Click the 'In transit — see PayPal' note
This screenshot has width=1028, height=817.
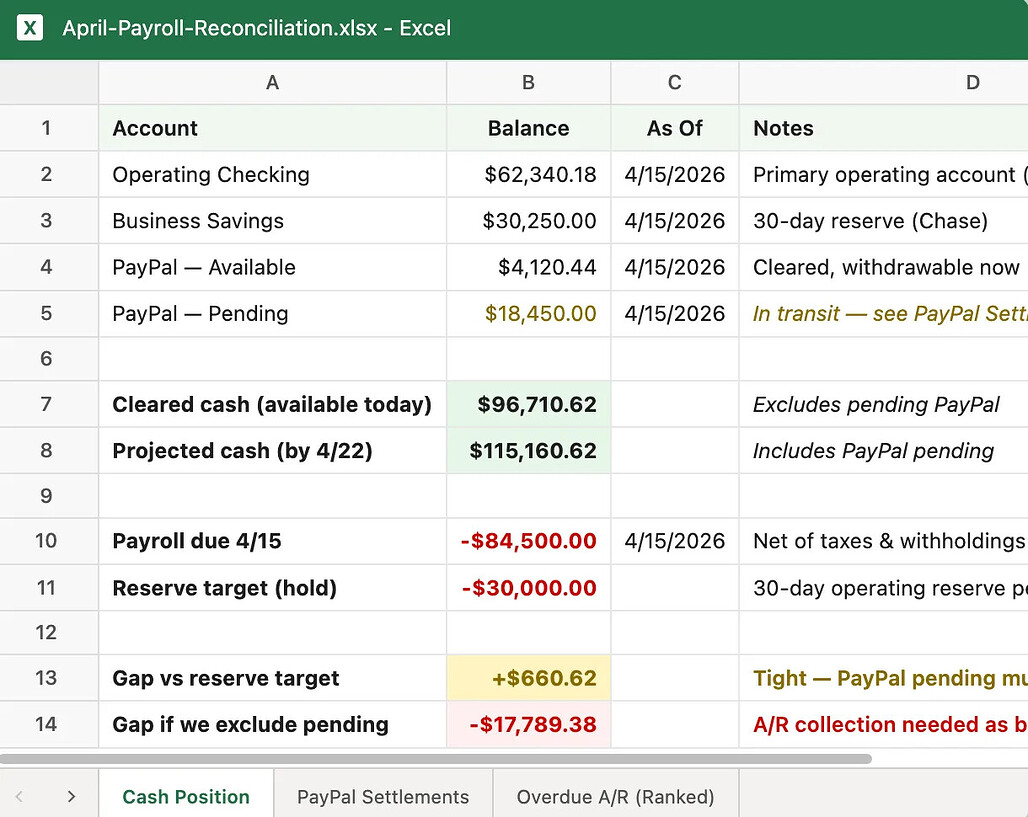[884, 313]
